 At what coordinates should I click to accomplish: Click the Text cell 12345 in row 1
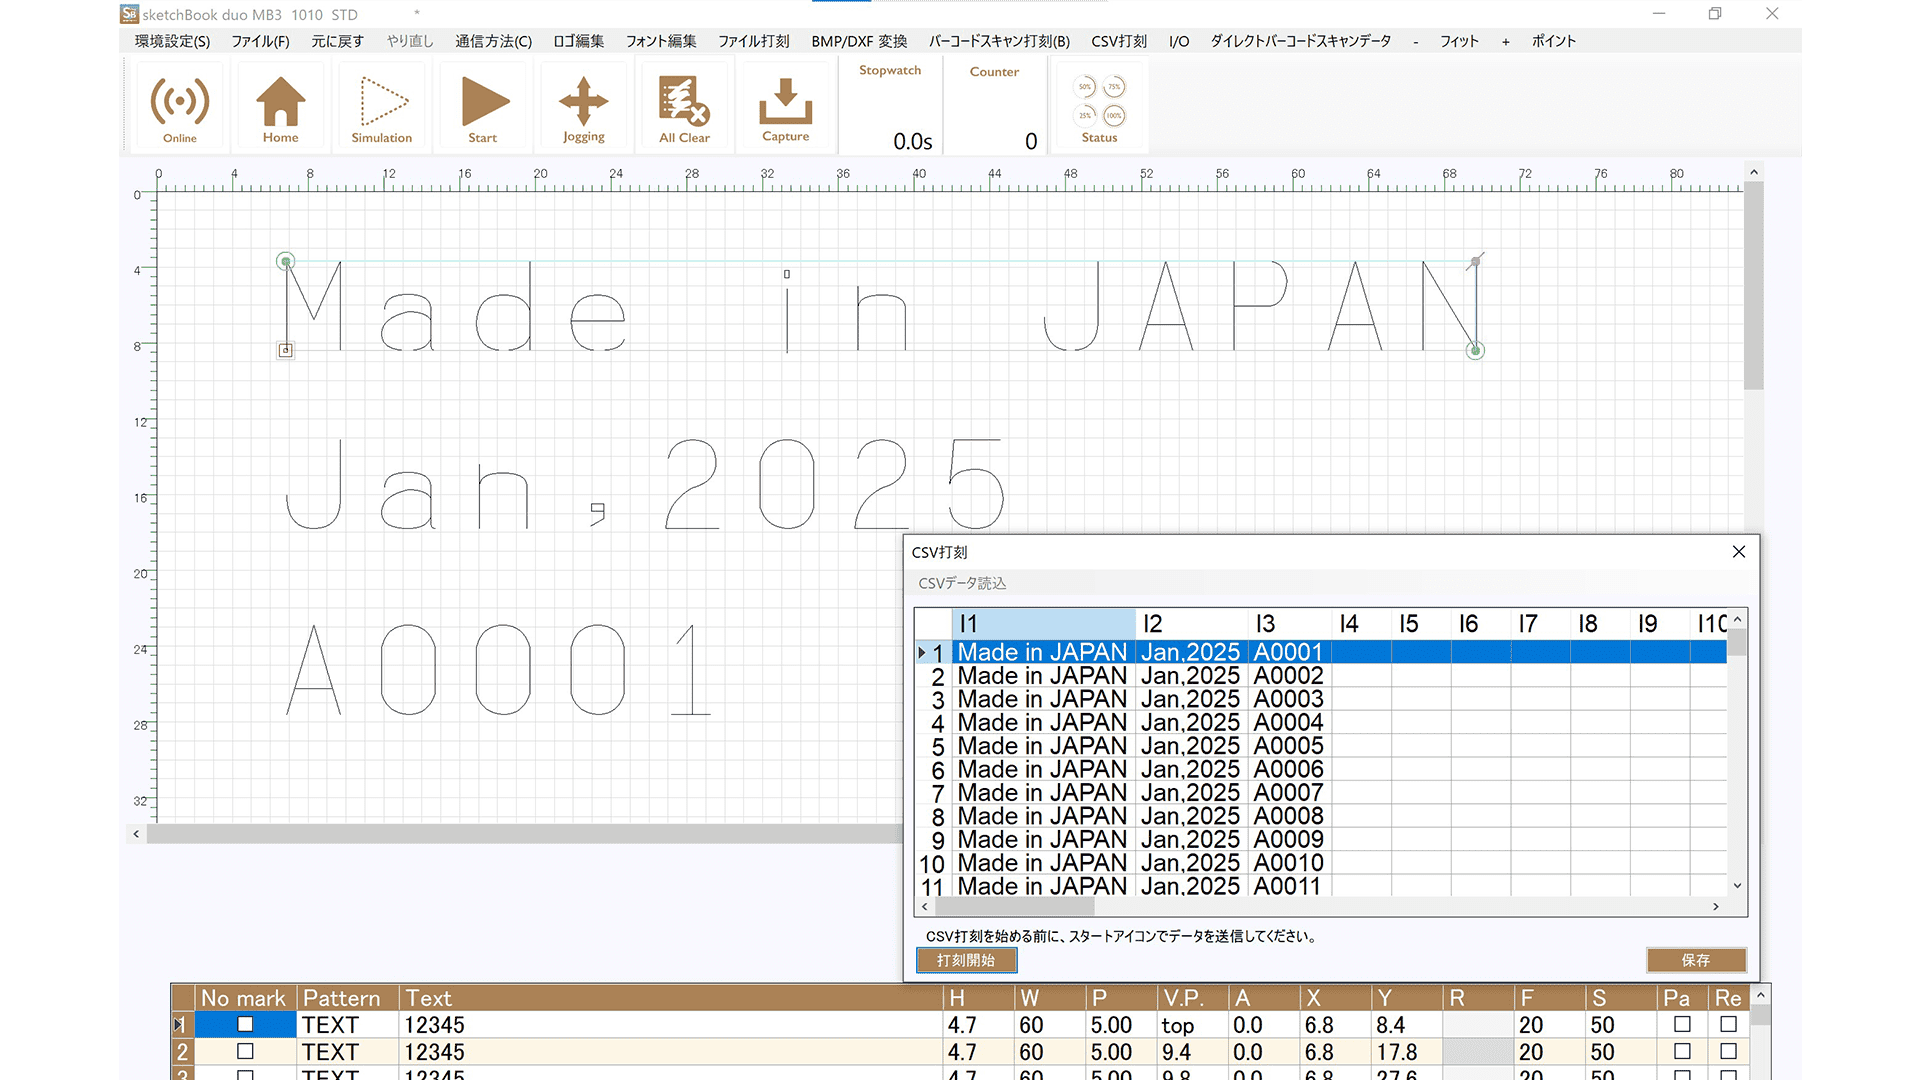pos(670,1025)
